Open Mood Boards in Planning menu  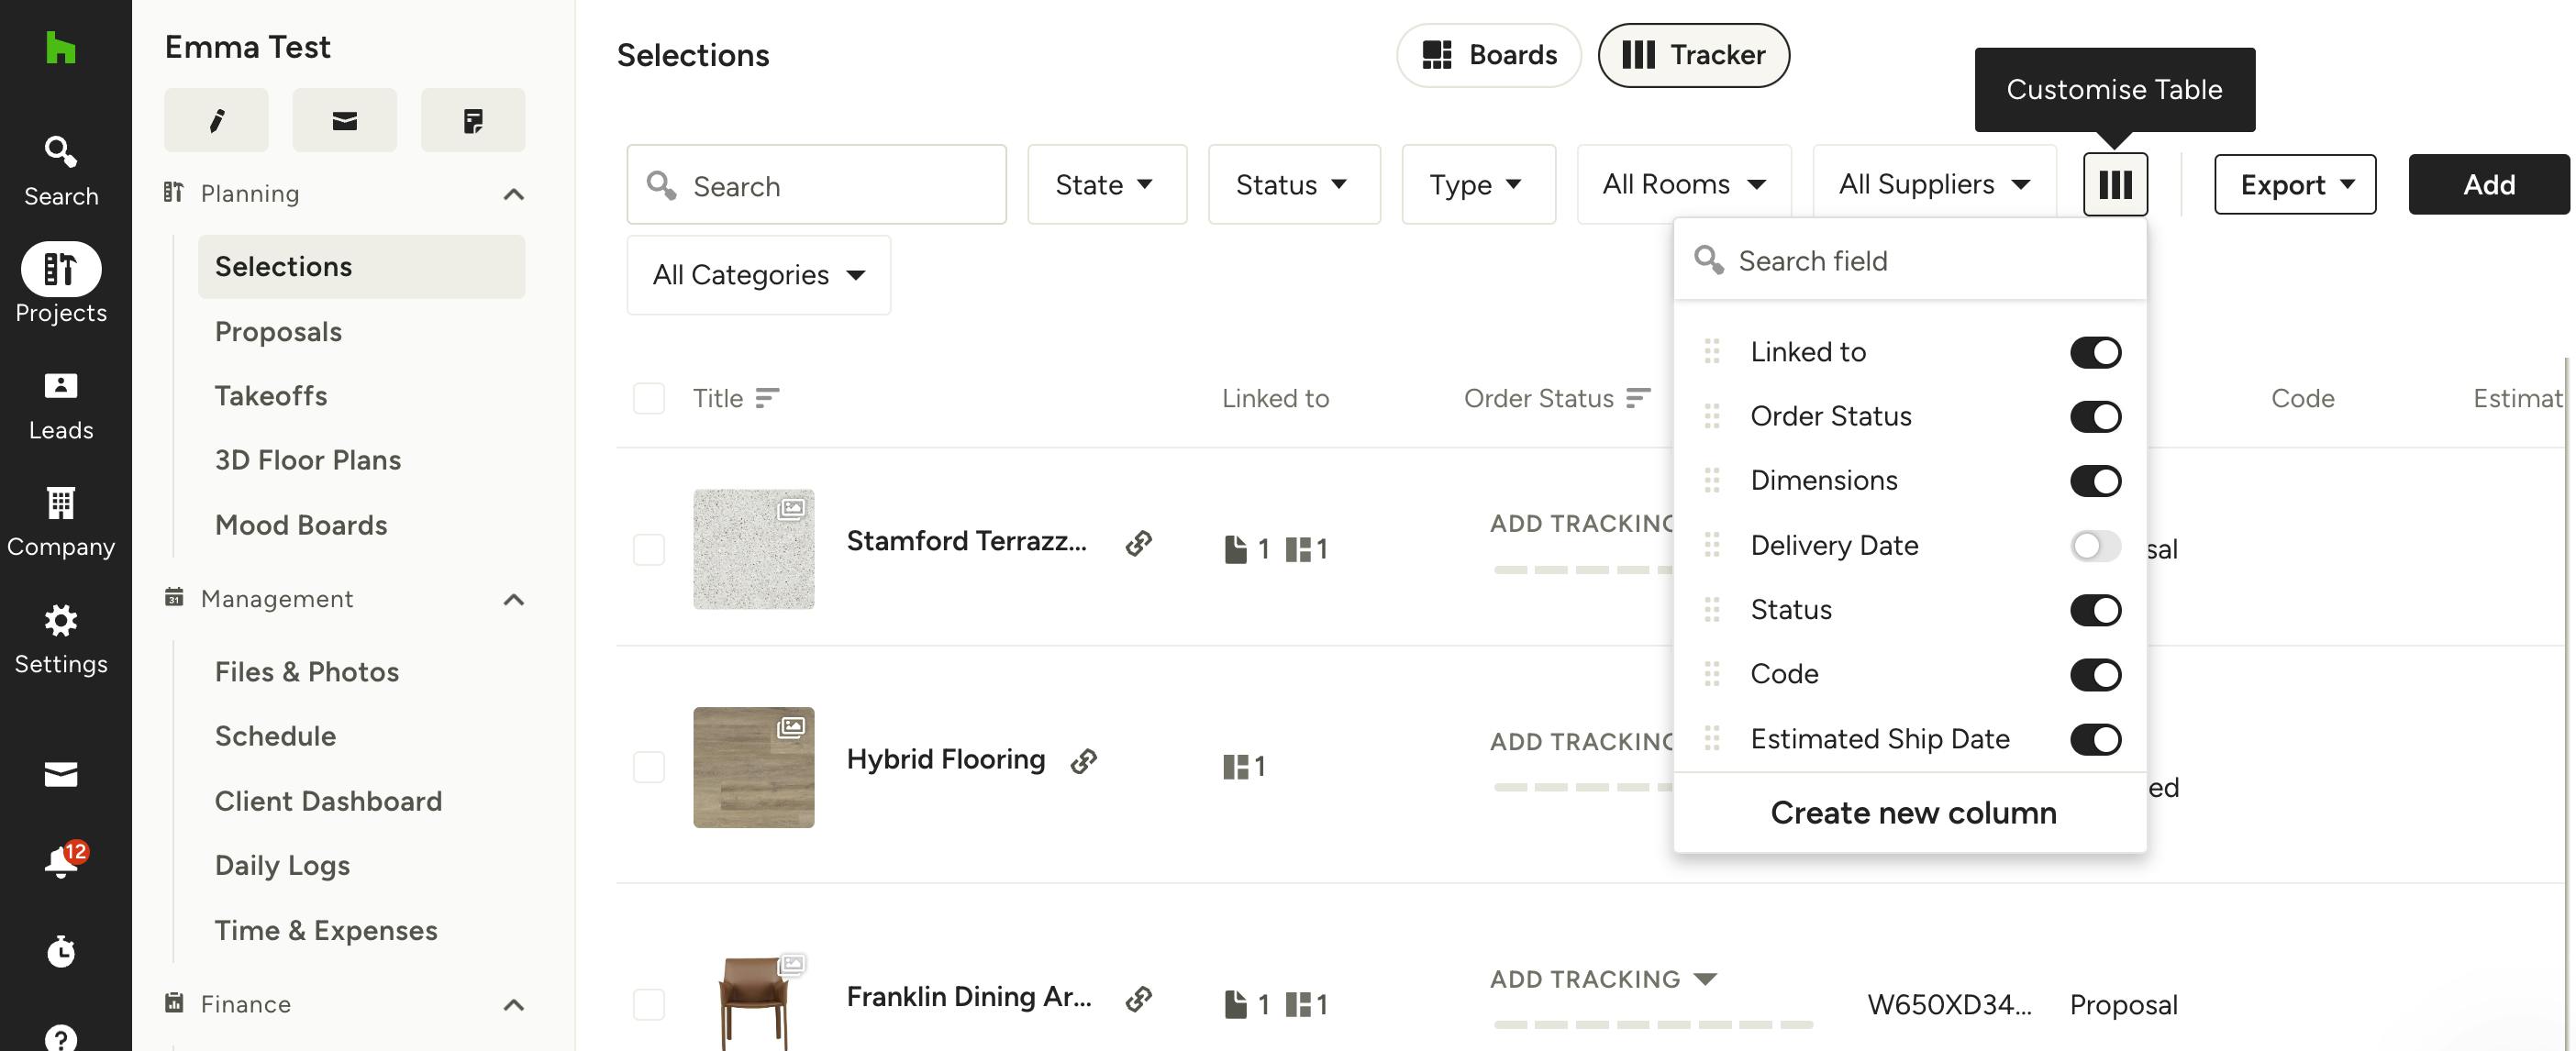(301, 525)
